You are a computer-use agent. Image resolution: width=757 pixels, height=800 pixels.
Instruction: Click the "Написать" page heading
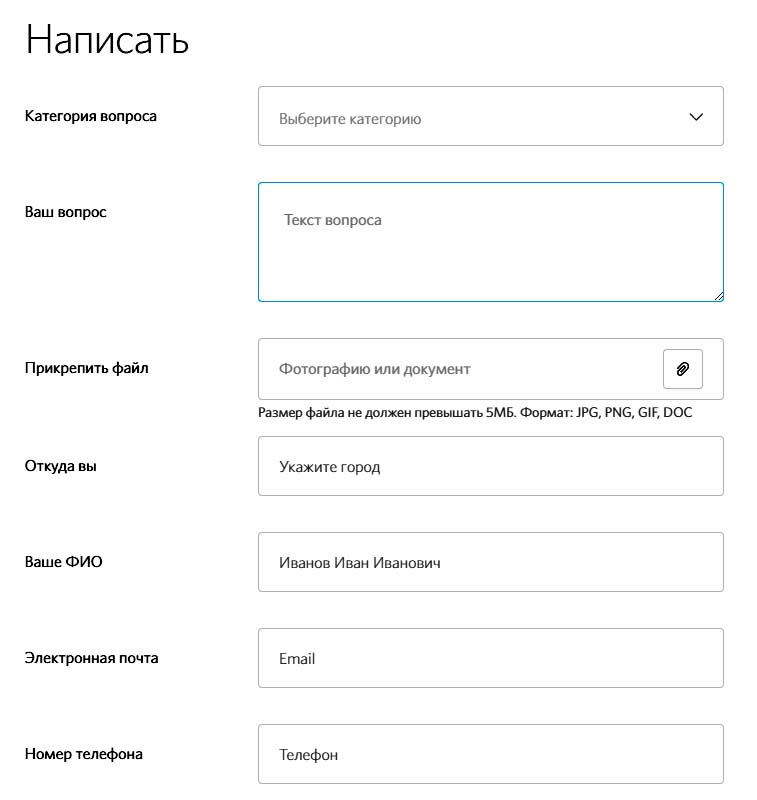pyautogui.click(x=107, y=39)
